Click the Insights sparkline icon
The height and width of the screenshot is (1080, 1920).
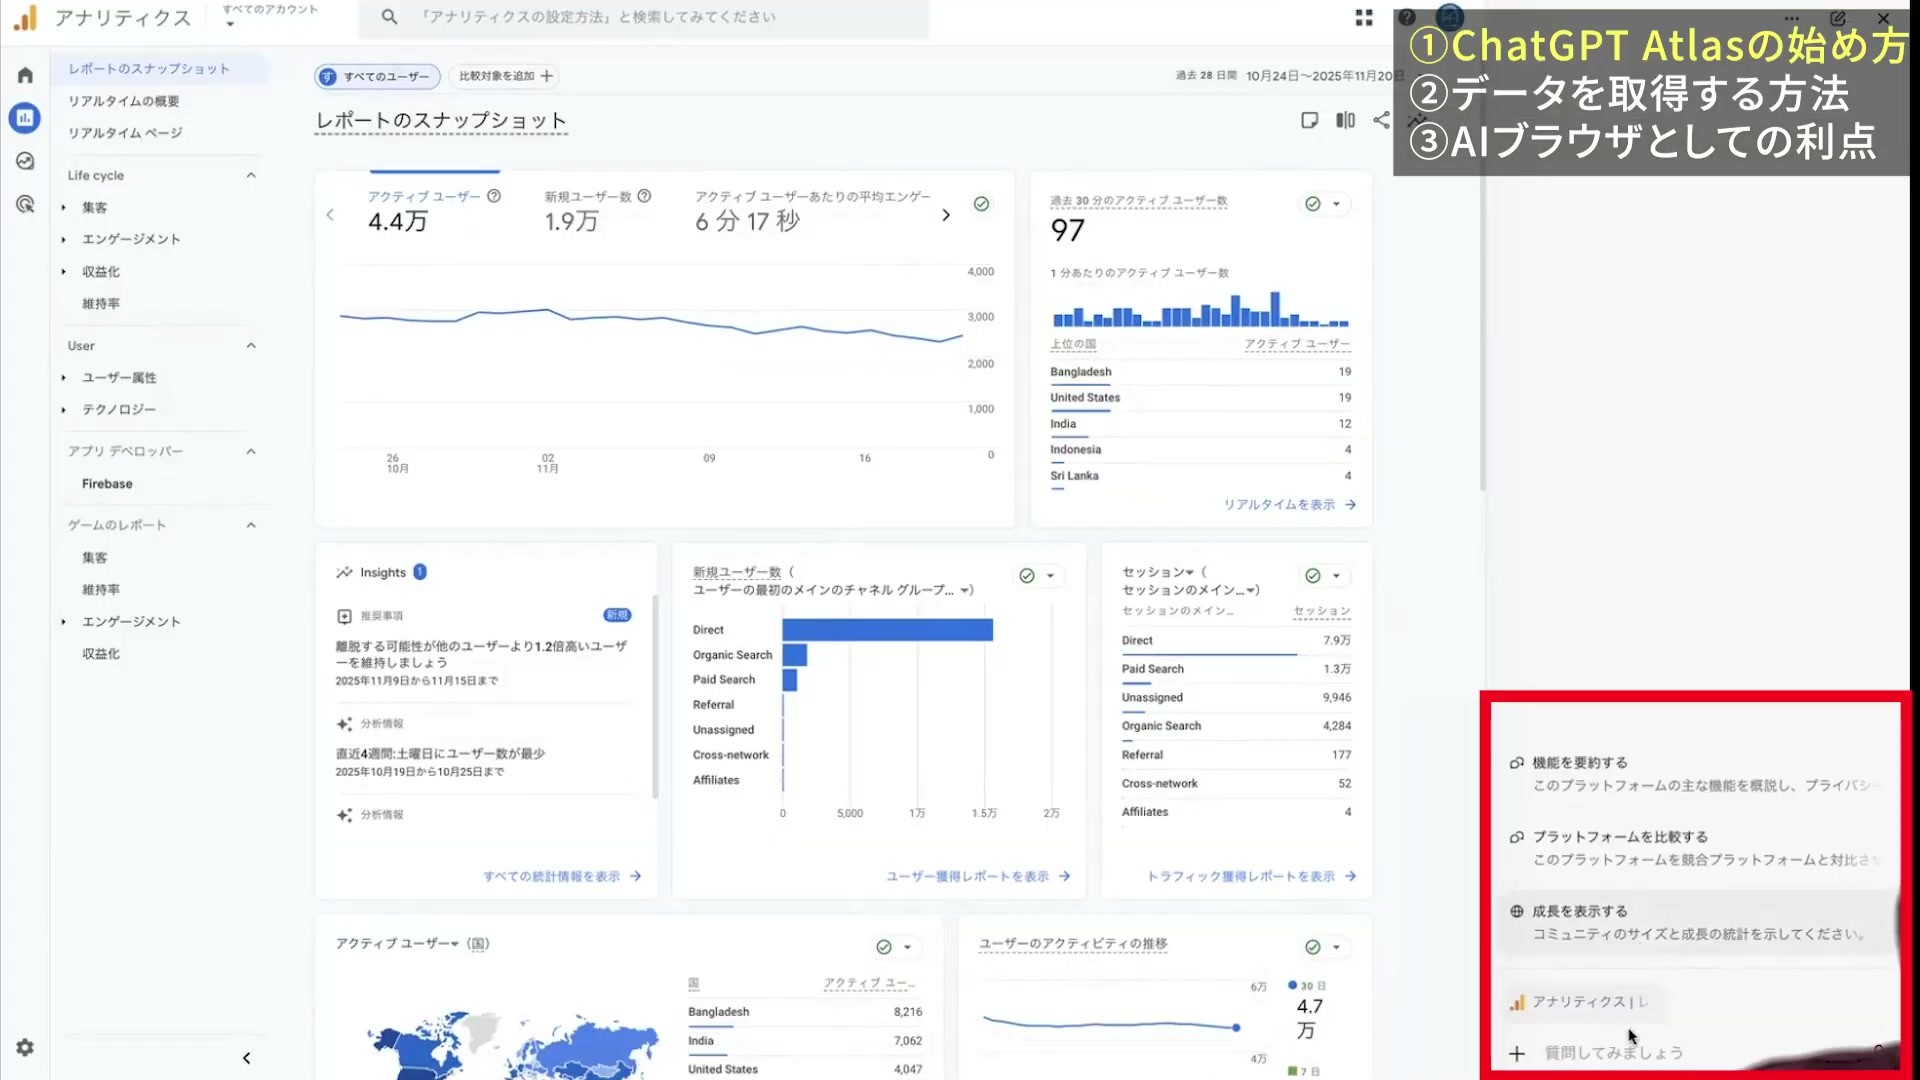point(344,572)
